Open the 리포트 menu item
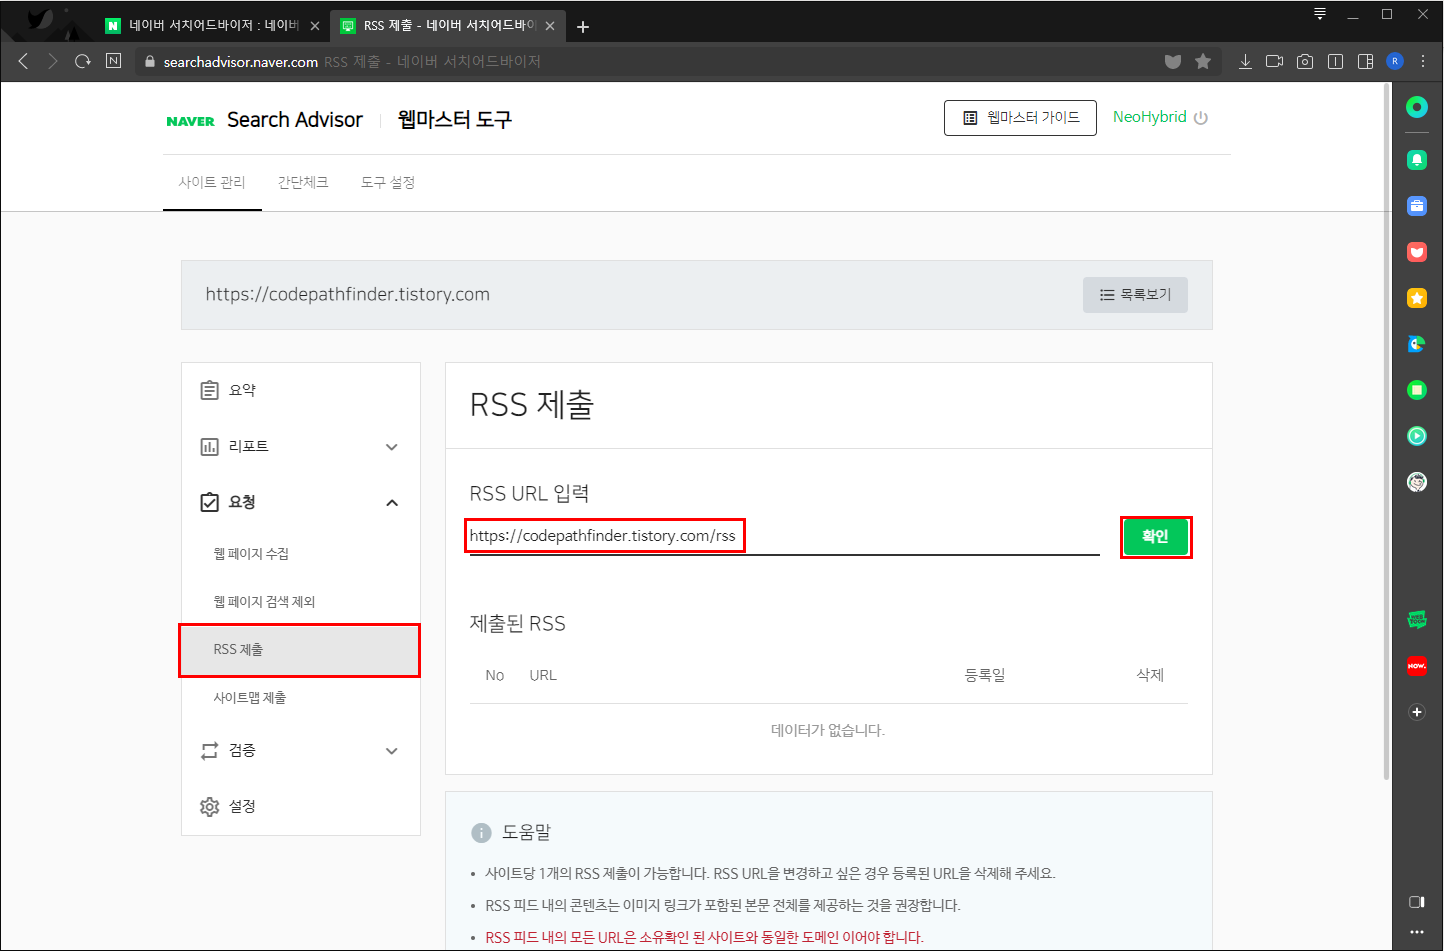 pyautogui.click(x=249, y=446)
